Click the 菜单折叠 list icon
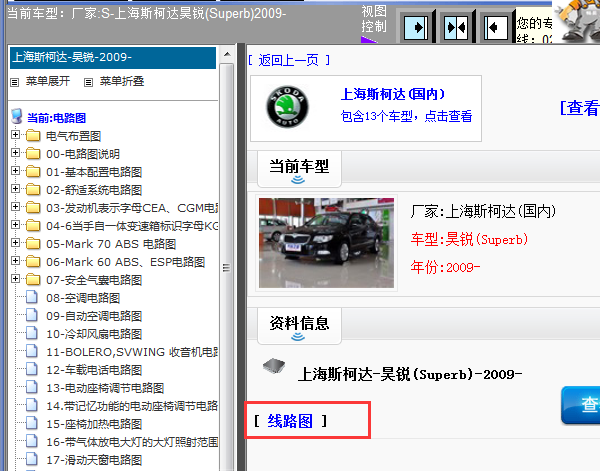The height and width of the screenshot is (471, 600). click(x=88, y=82)
